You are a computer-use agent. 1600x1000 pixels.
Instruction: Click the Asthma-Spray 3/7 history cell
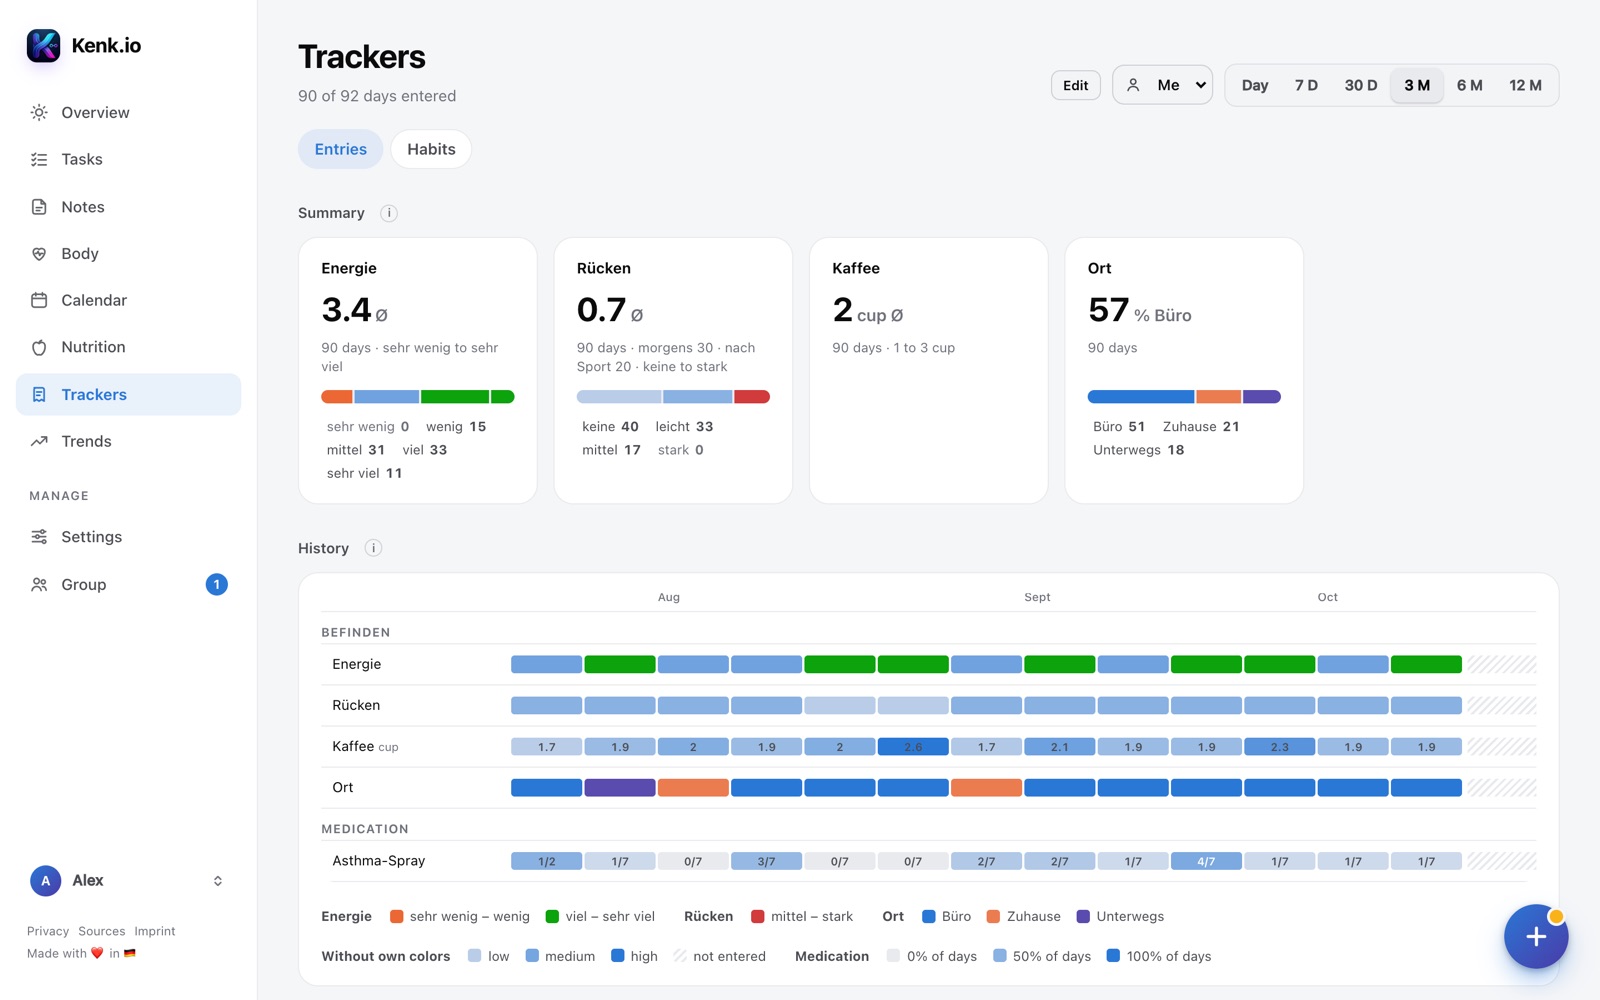point(766,861)
